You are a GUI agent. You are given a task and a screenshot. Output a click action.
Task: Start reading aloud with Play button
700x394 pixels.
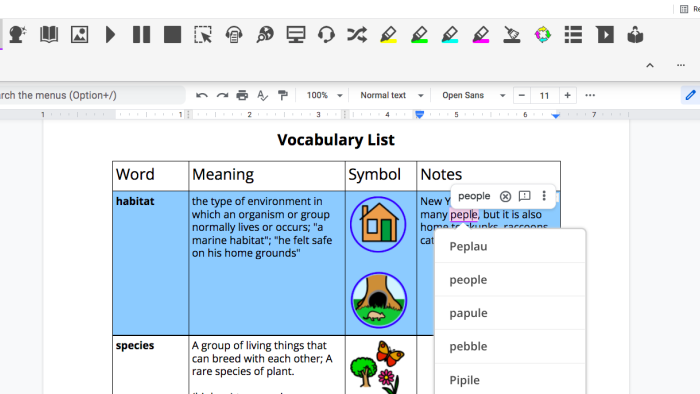click(110, 34)
